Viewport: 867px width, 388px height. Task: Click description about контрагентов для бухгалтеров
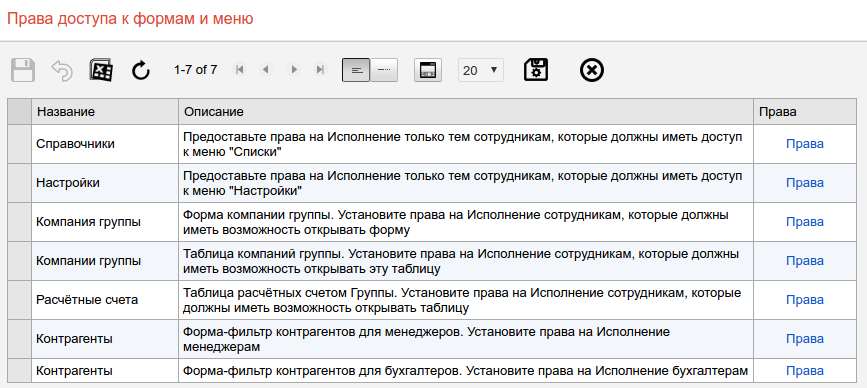(466, 371)
